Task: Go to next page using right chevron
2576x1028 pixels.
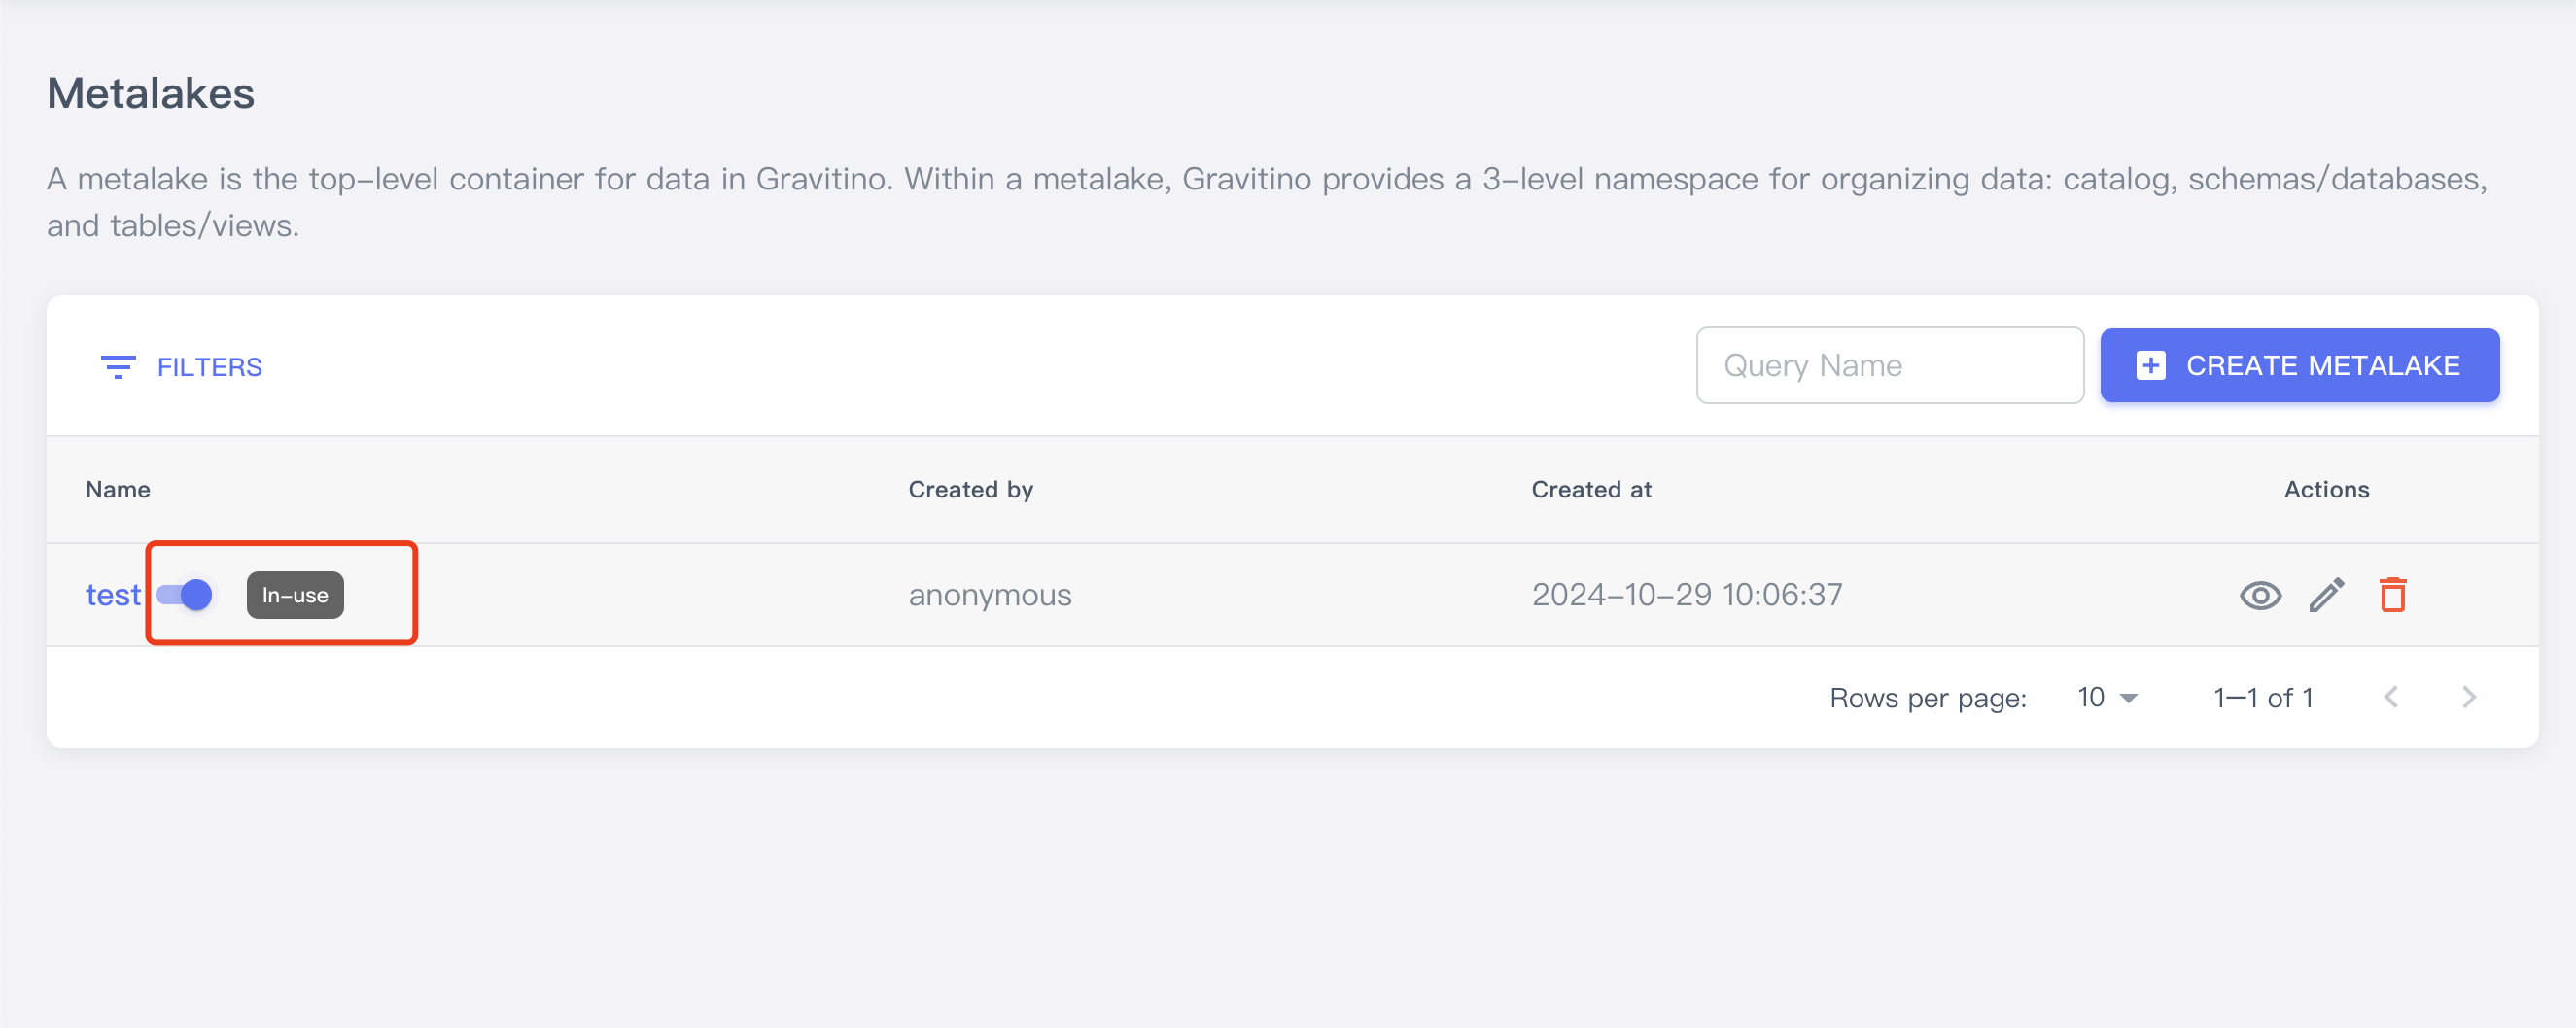Action: point(2468,698)
